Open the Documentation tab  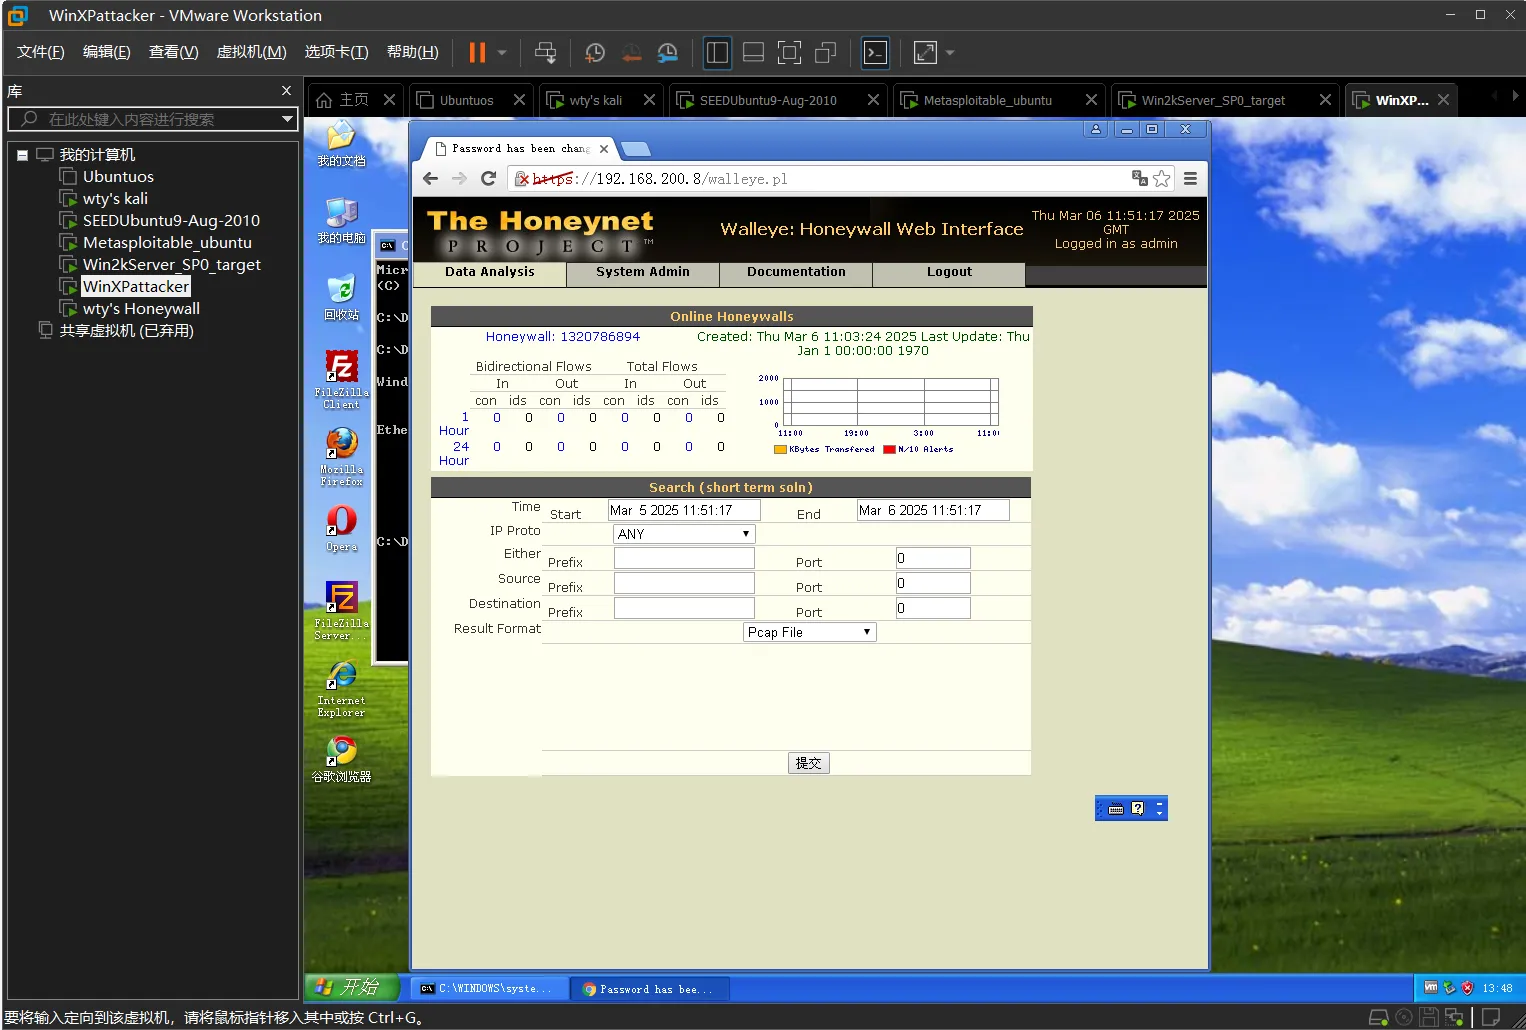click(796, 272)
